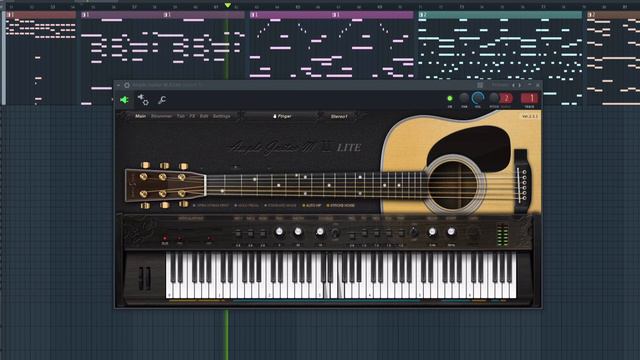Select next preset arrow in plugin title bar
The image size is (640, 360).
(520, 85)
